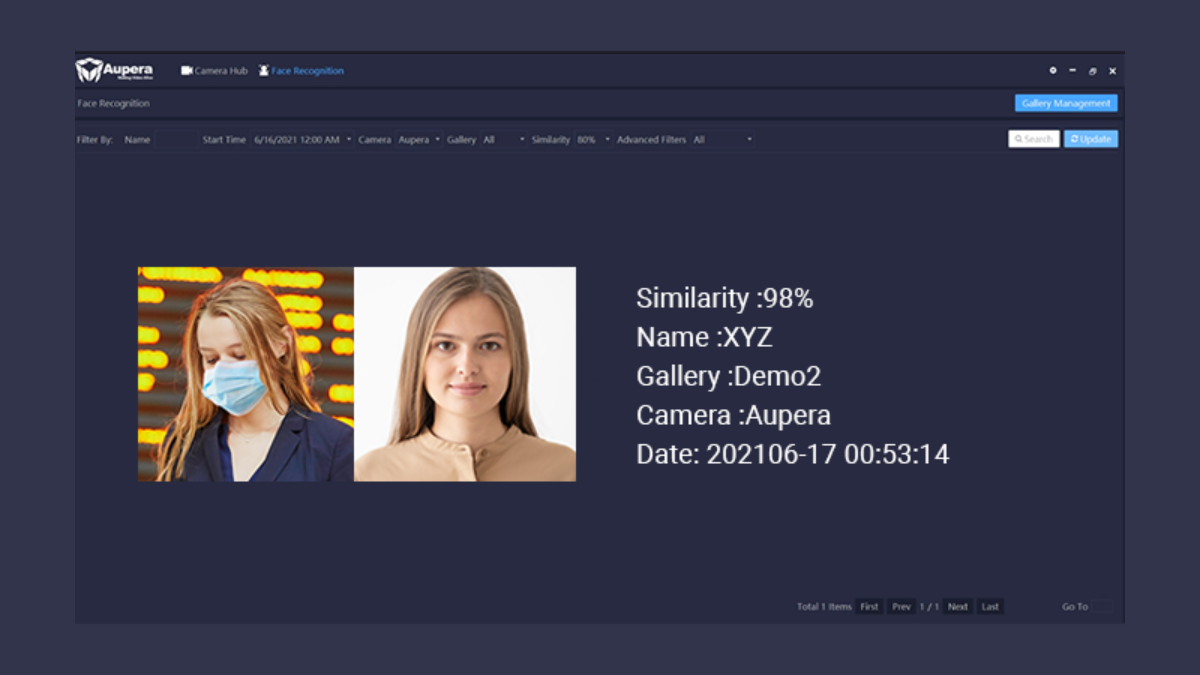Click the Next page control
Viewport: 1200px width, 675px height.
point(957,606)
